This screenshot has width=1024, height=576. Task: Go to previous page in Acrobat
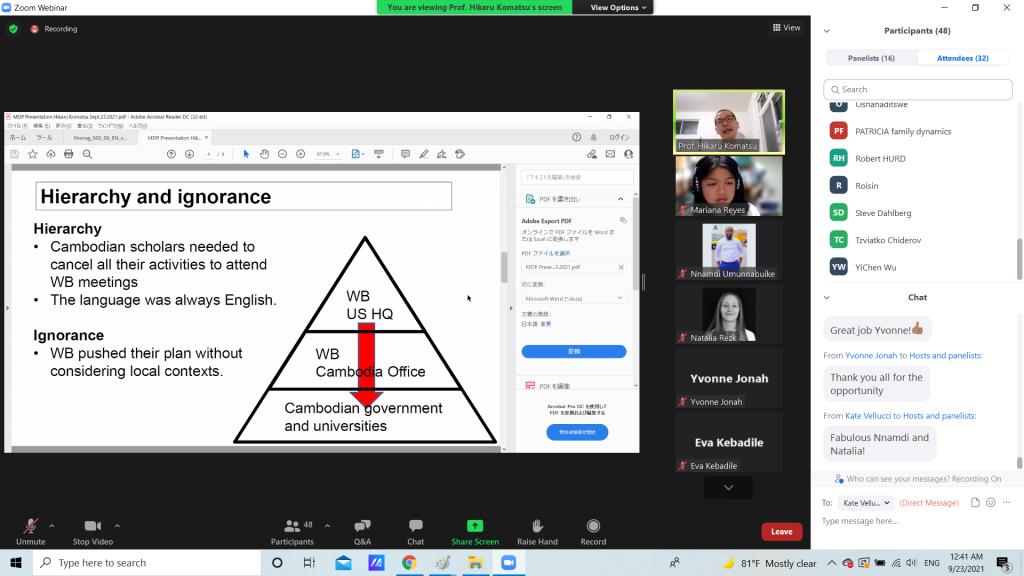tap(171, 154)
